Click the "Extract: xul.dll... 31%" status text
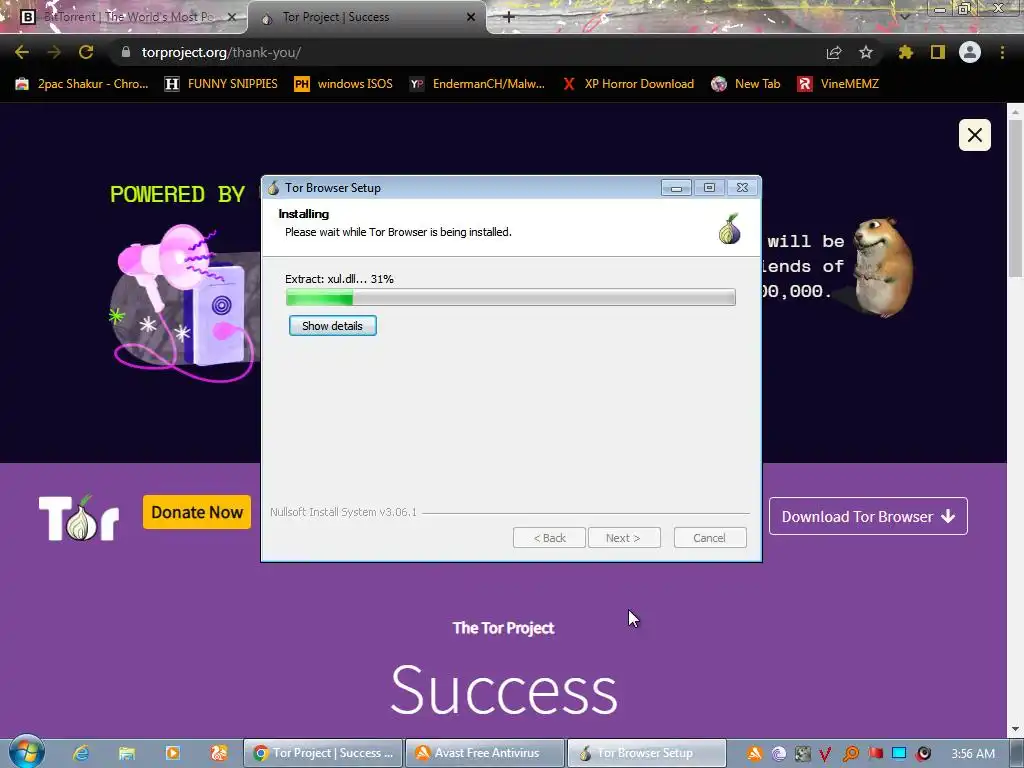The image size is (1024, 768). coord(339,279)
